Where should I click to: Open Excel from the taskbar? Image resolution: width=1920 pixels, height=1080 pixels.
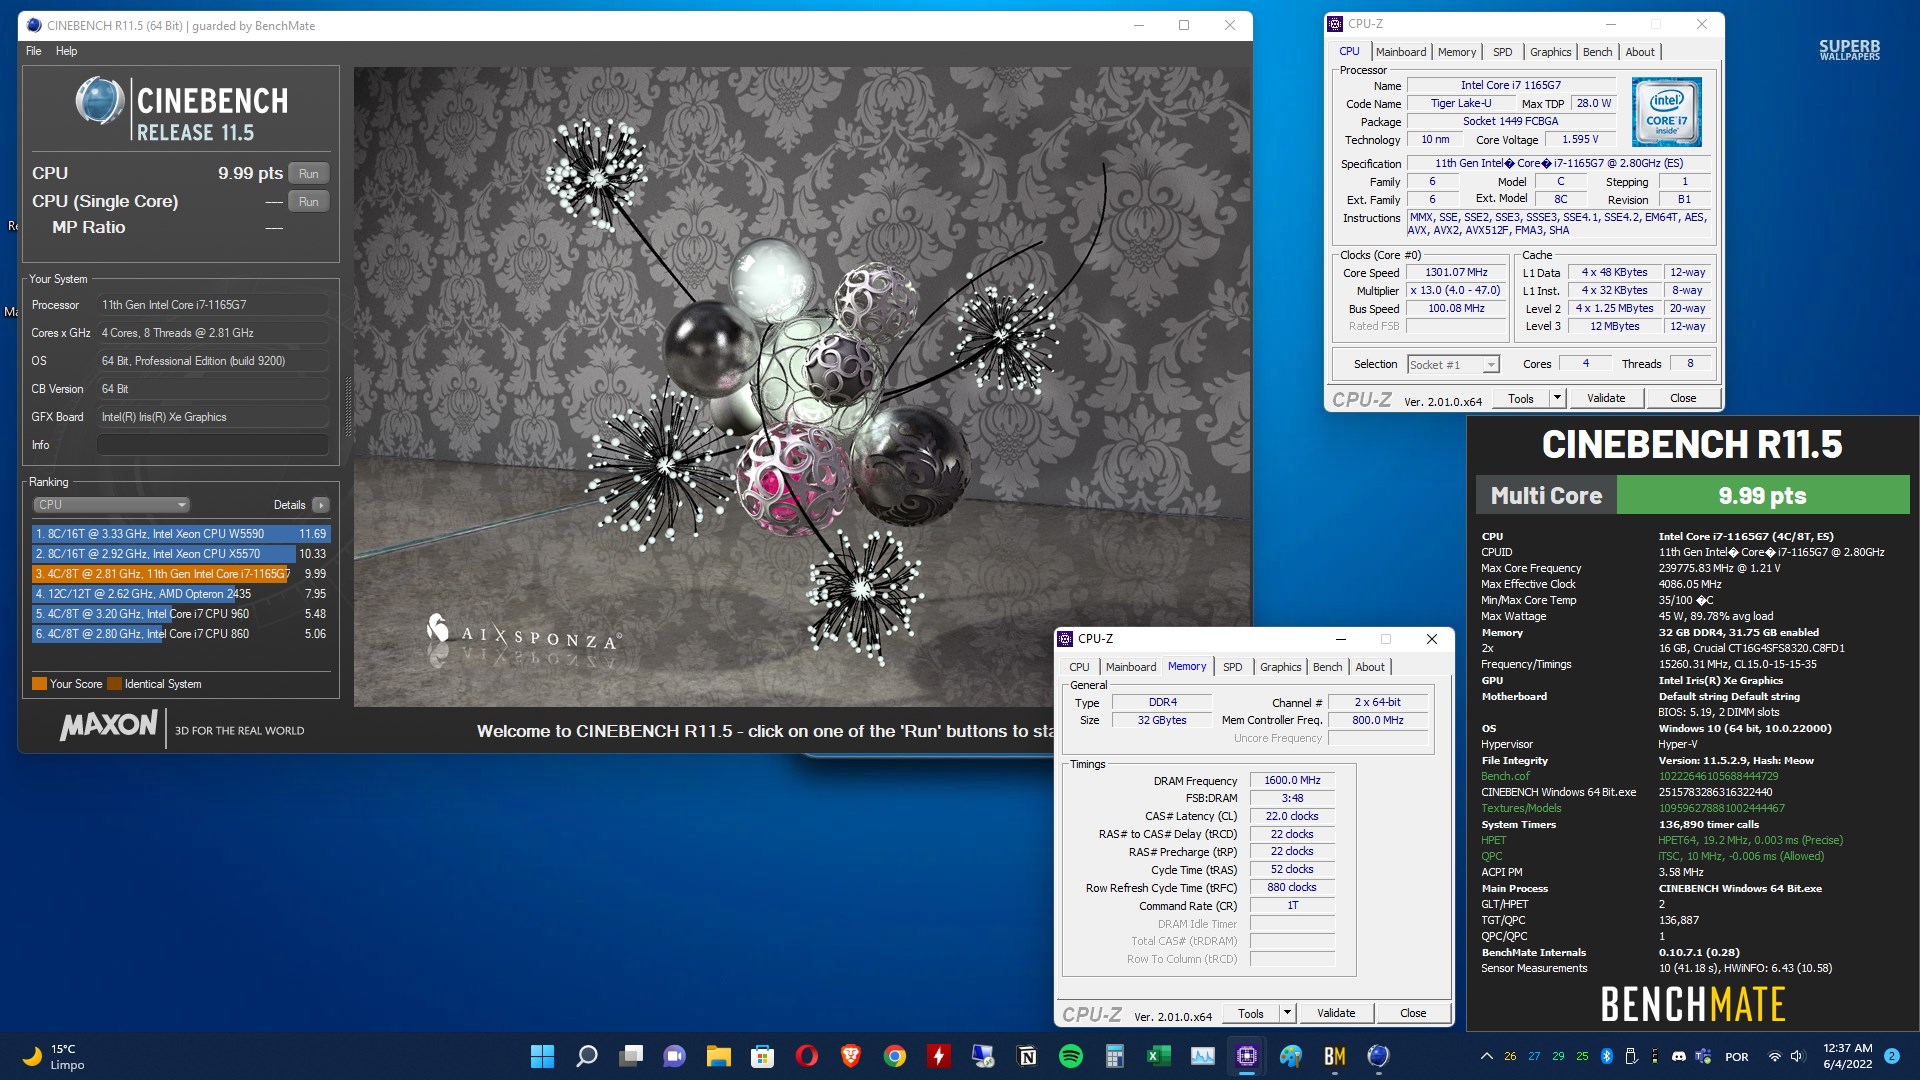(1159, 1056)
